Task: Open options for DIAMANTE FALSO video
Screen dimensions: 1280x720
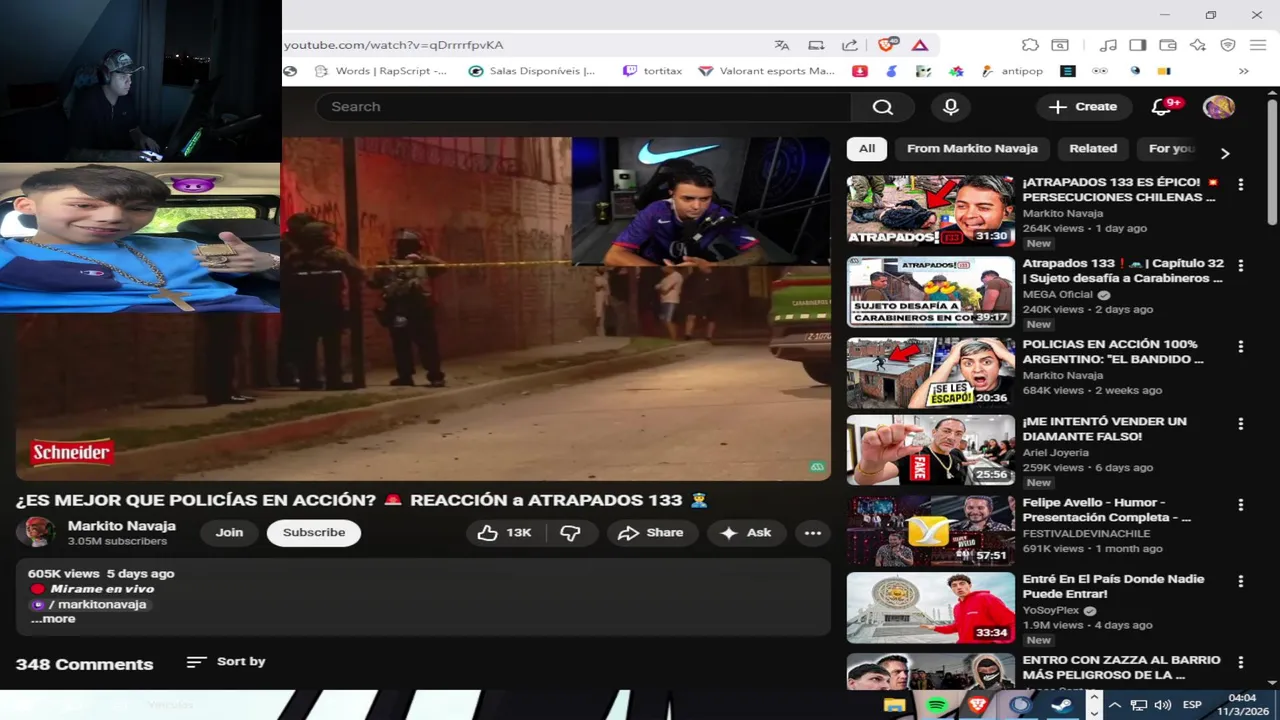Action: click(1240, 424)
